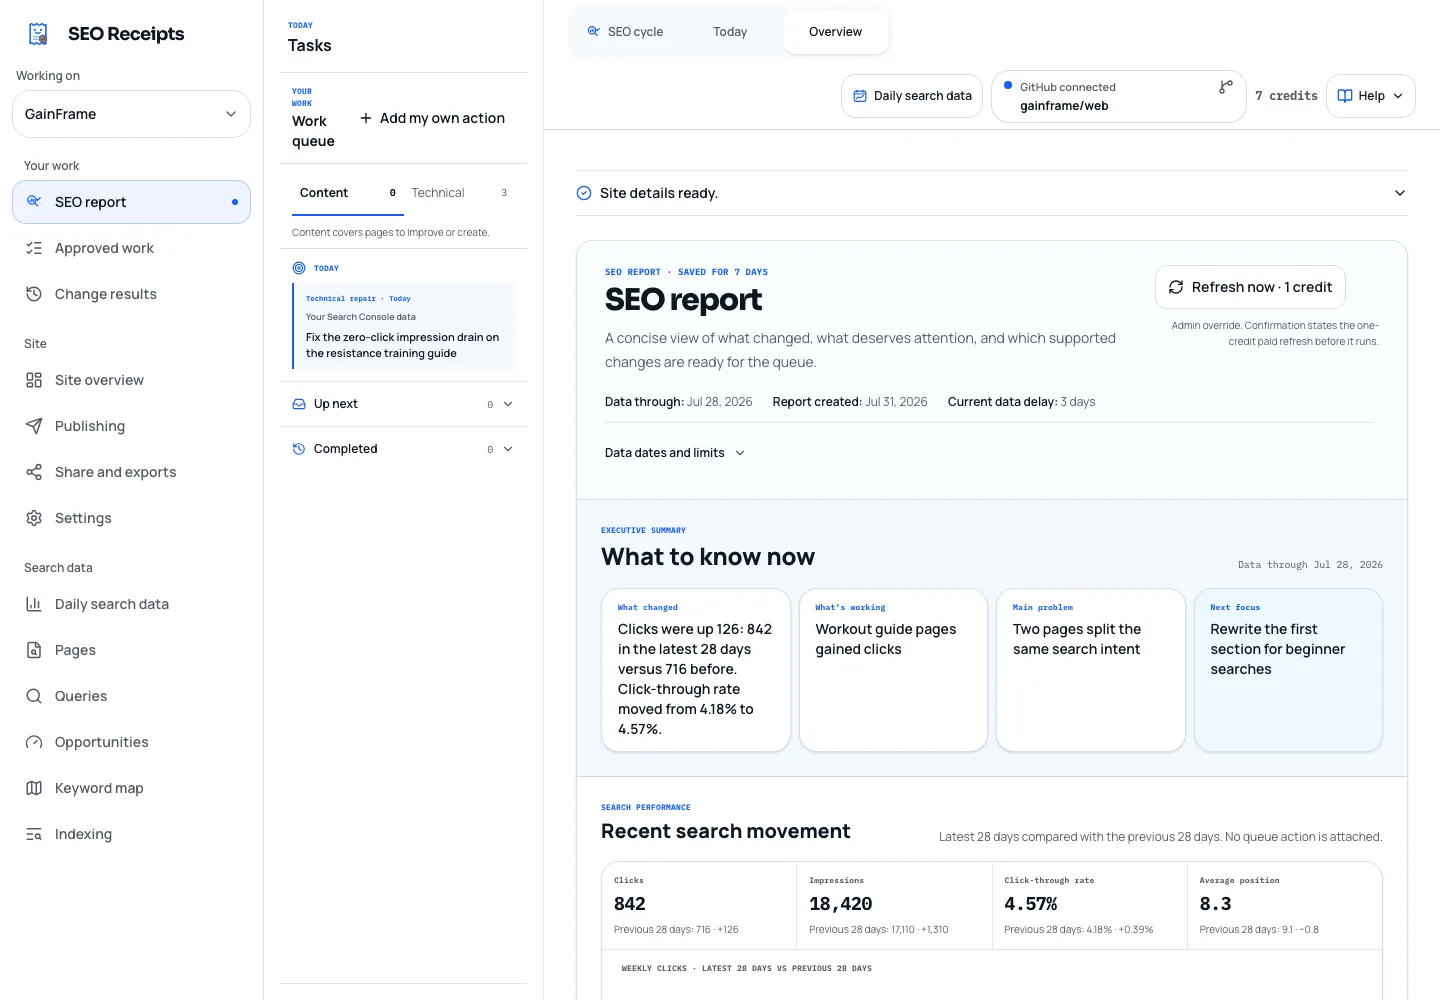Screen dimensions: 1440x1000
Task: Click the SEO Receipts logo icon
Action: [38, 34]
